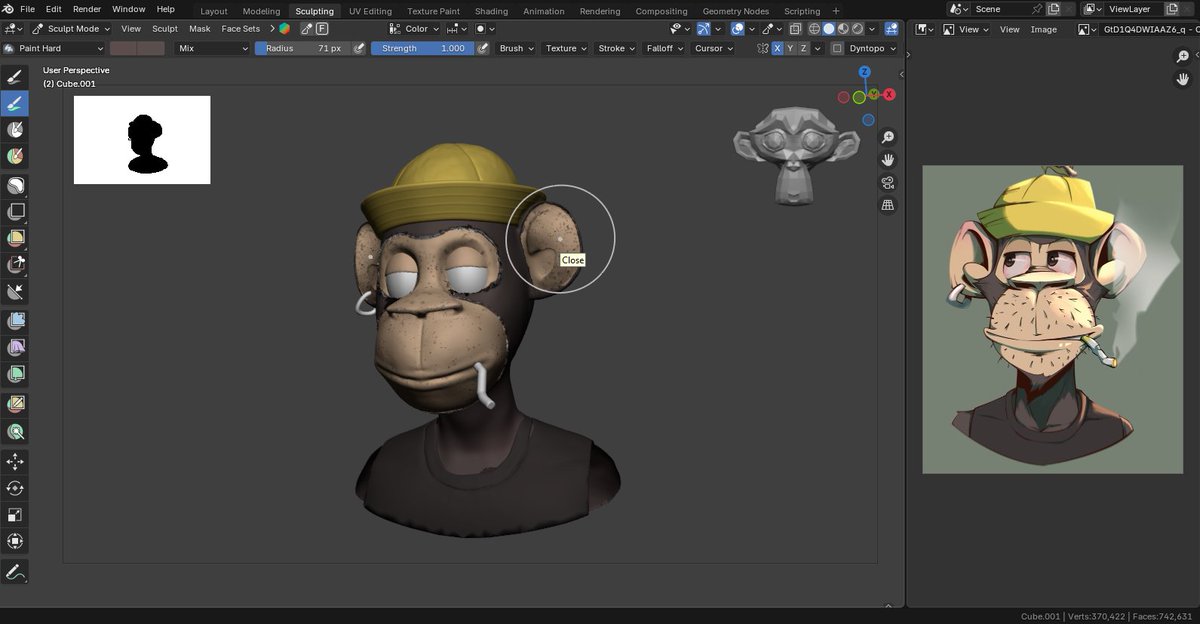Screen dimensions: 1200x624
Task: Expand the Stroke settings dropdown
Action: tap(615, 48)
